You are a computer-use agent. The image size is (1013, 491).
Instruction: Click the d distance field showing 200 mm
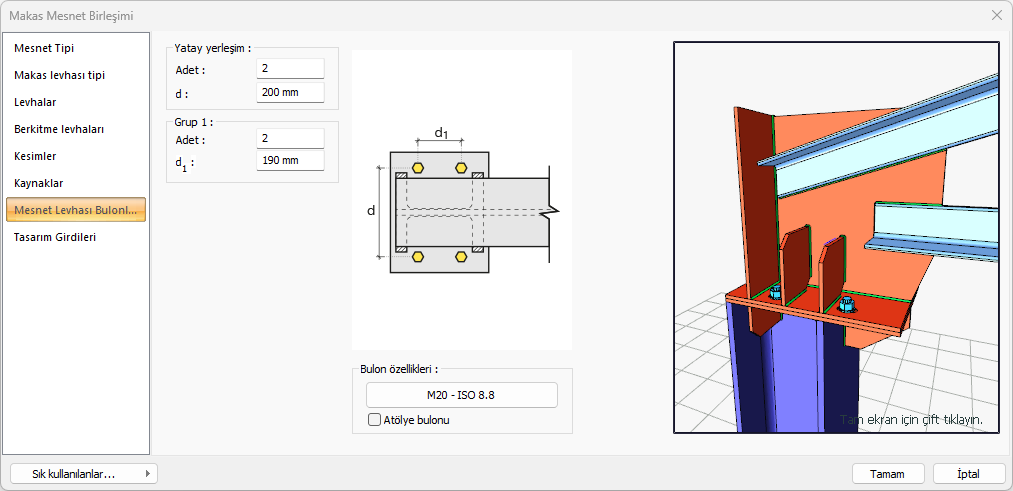tap(290, 93)
